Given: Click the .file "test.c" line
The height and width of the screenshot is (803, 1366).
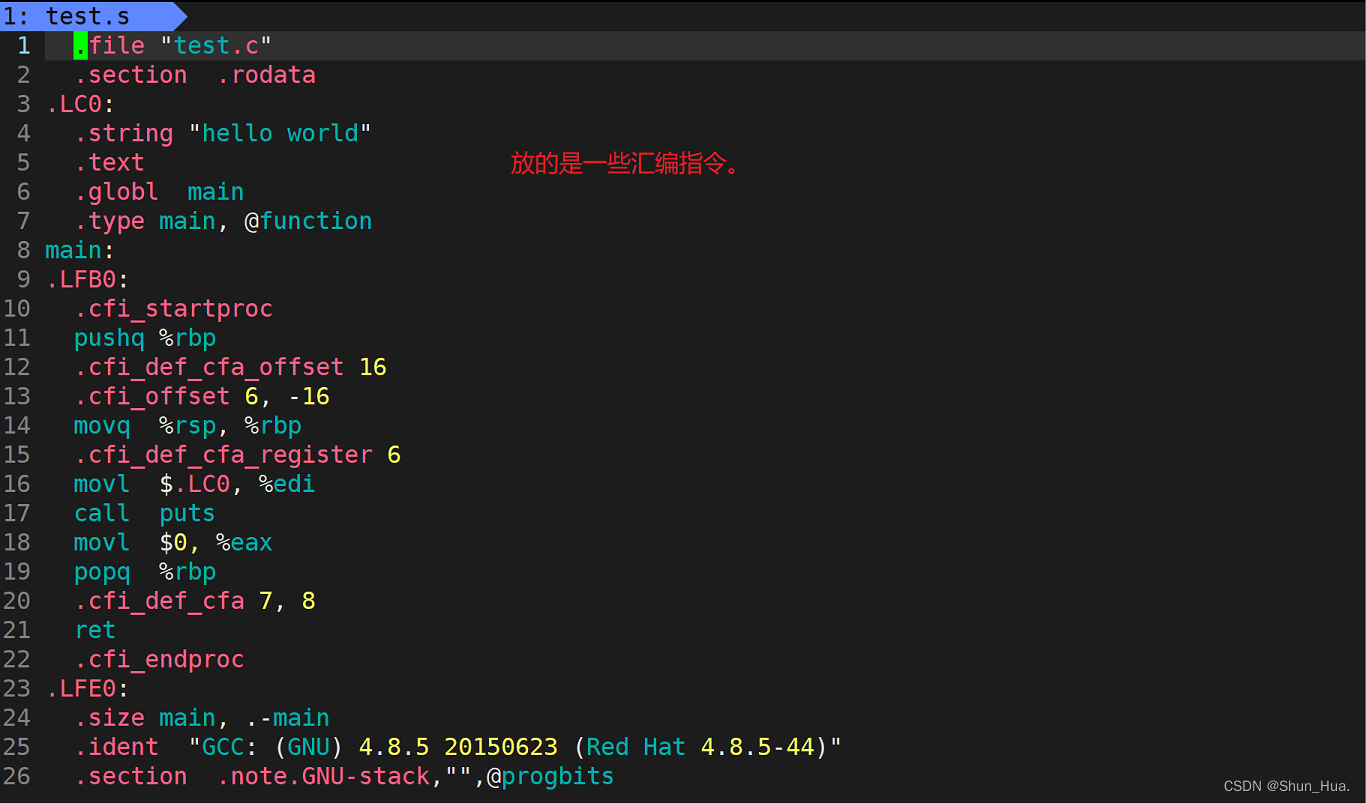Looking at the screenshot, I should [173, 45].
